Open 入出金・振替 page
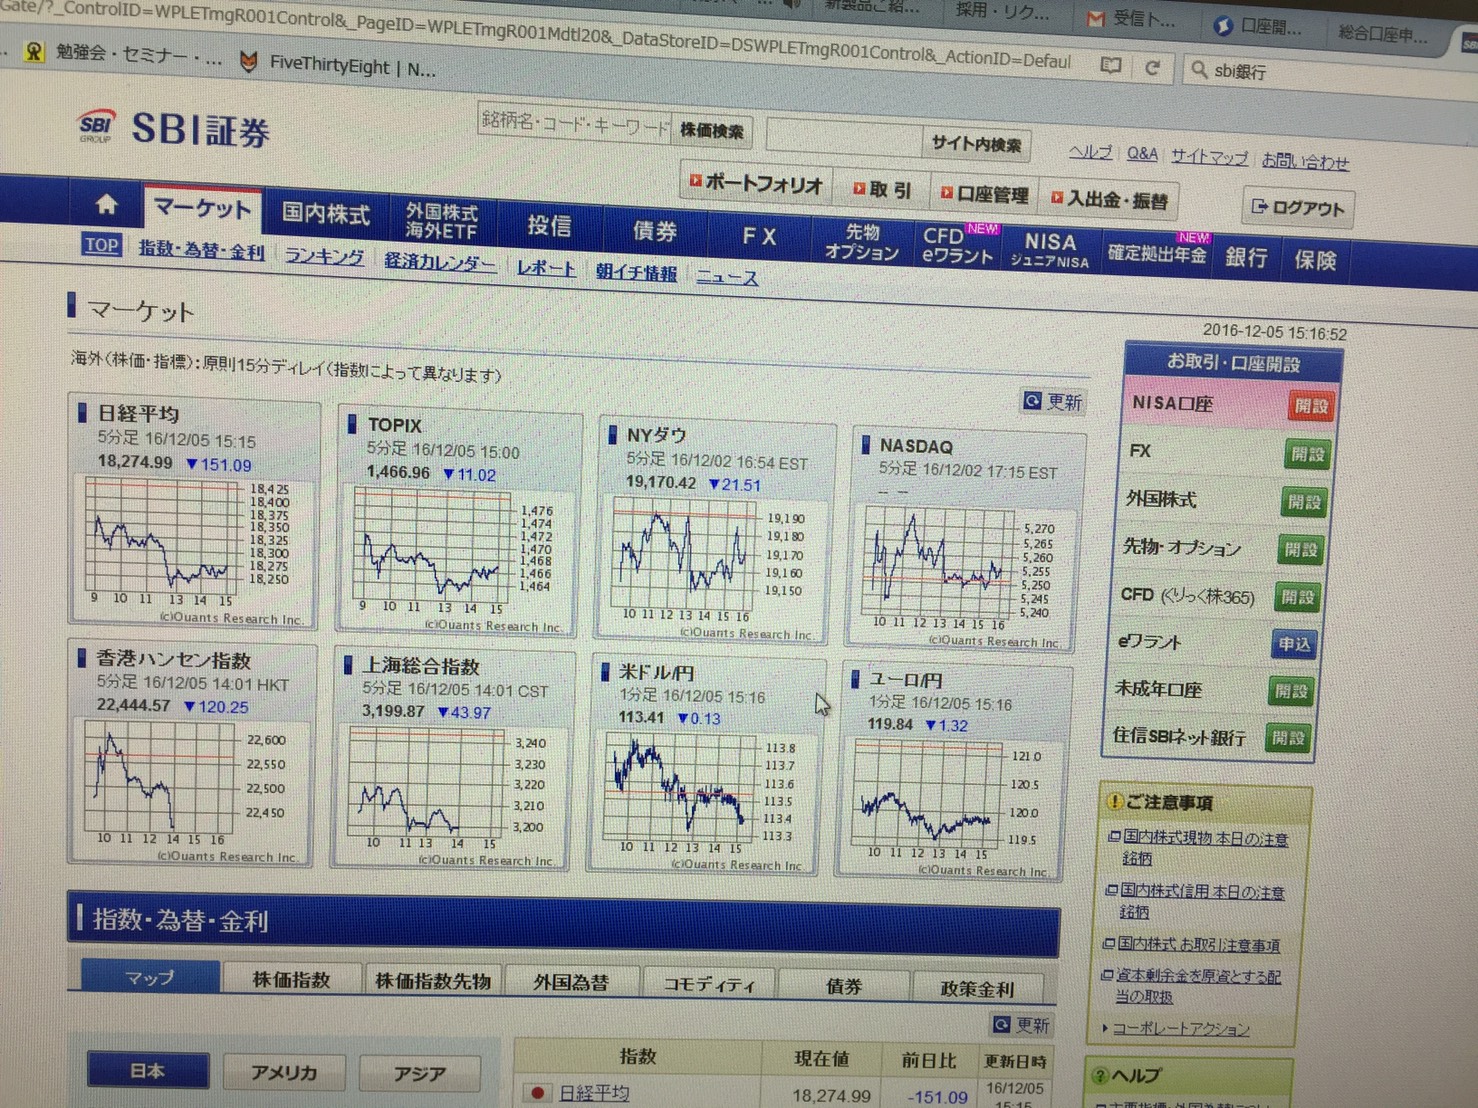Screen dimensions: 1478x1108 pyautogui.click(x=1109, y=199)
